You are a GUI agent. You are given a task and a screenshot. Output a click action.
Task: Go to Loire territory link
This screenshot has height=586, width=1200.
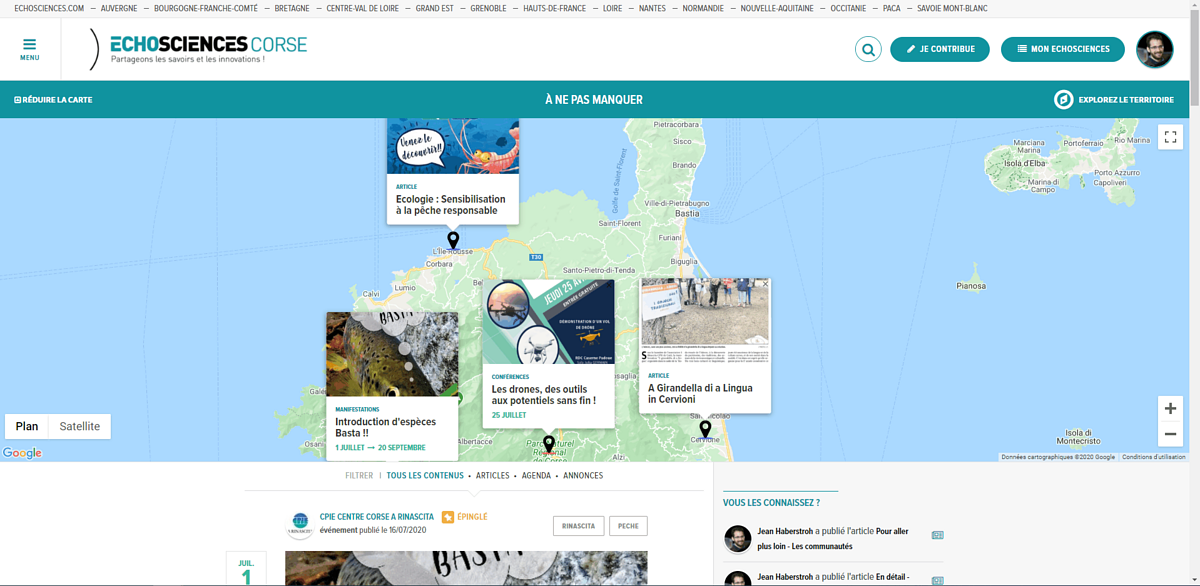(x=612, y=8)
